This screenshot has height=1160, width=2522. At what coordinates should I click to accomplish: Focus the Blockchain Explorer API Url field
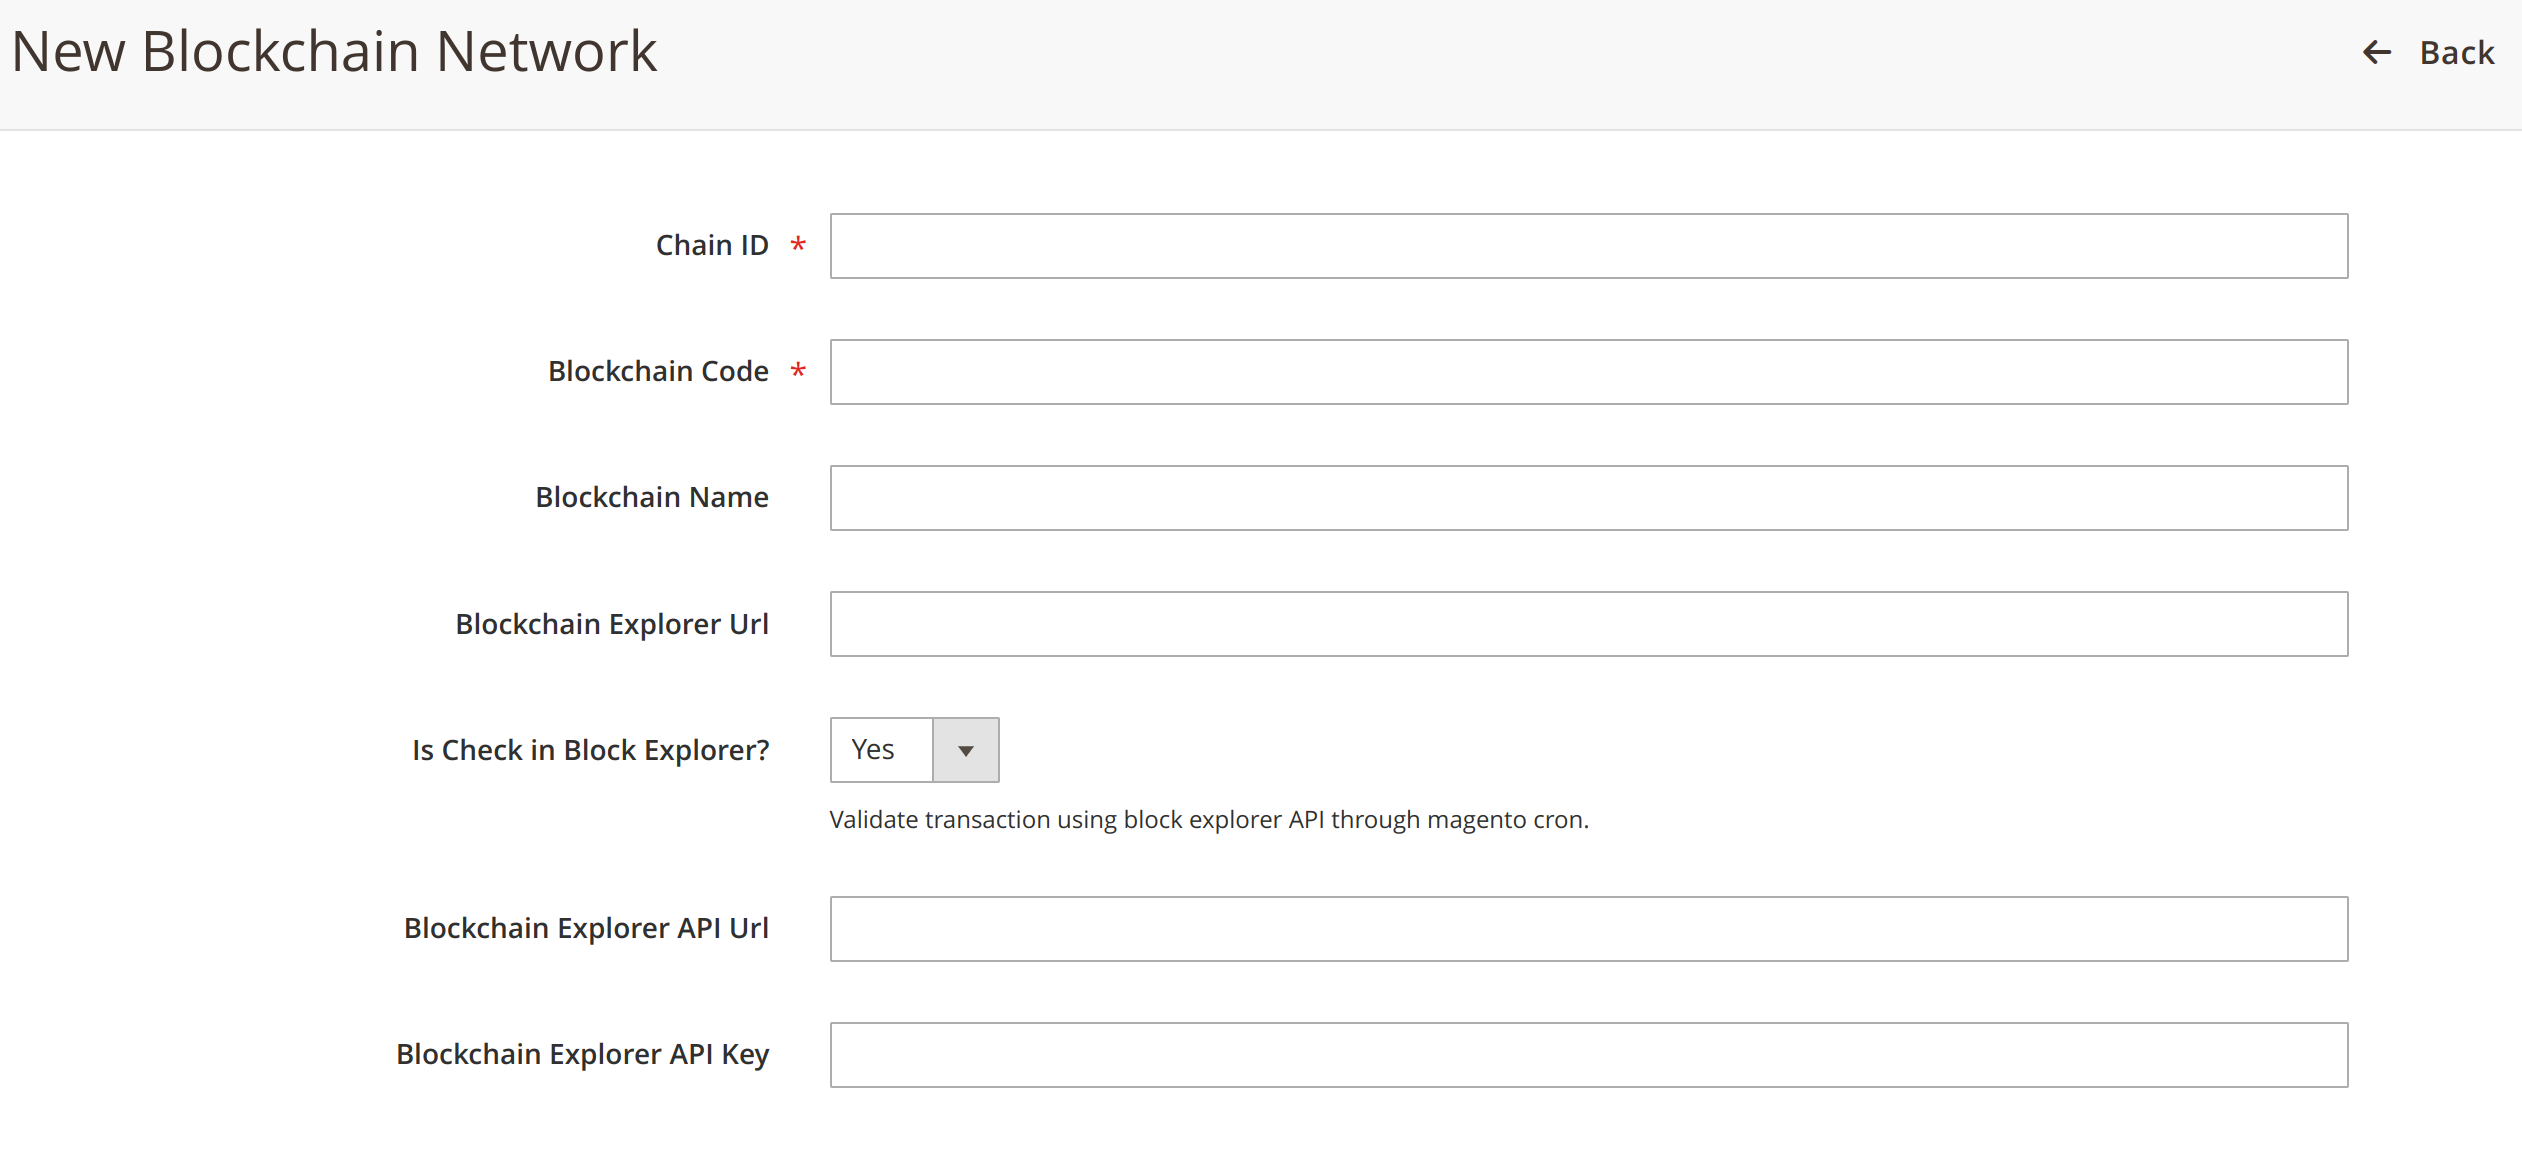(1588, 929)
